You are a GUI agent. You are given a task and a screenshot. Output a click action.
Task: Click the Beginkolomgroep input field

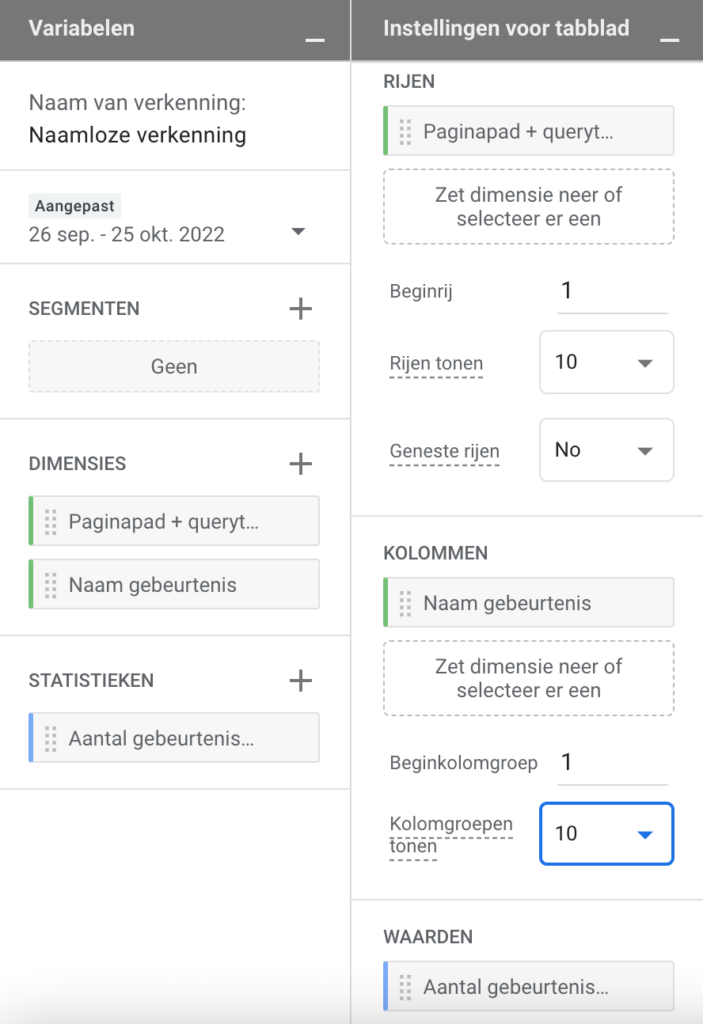(611, 763)
